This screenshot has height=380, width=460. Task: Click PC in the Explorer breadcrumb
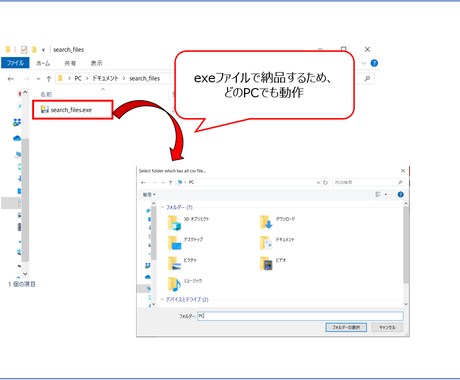pos(78,78)
